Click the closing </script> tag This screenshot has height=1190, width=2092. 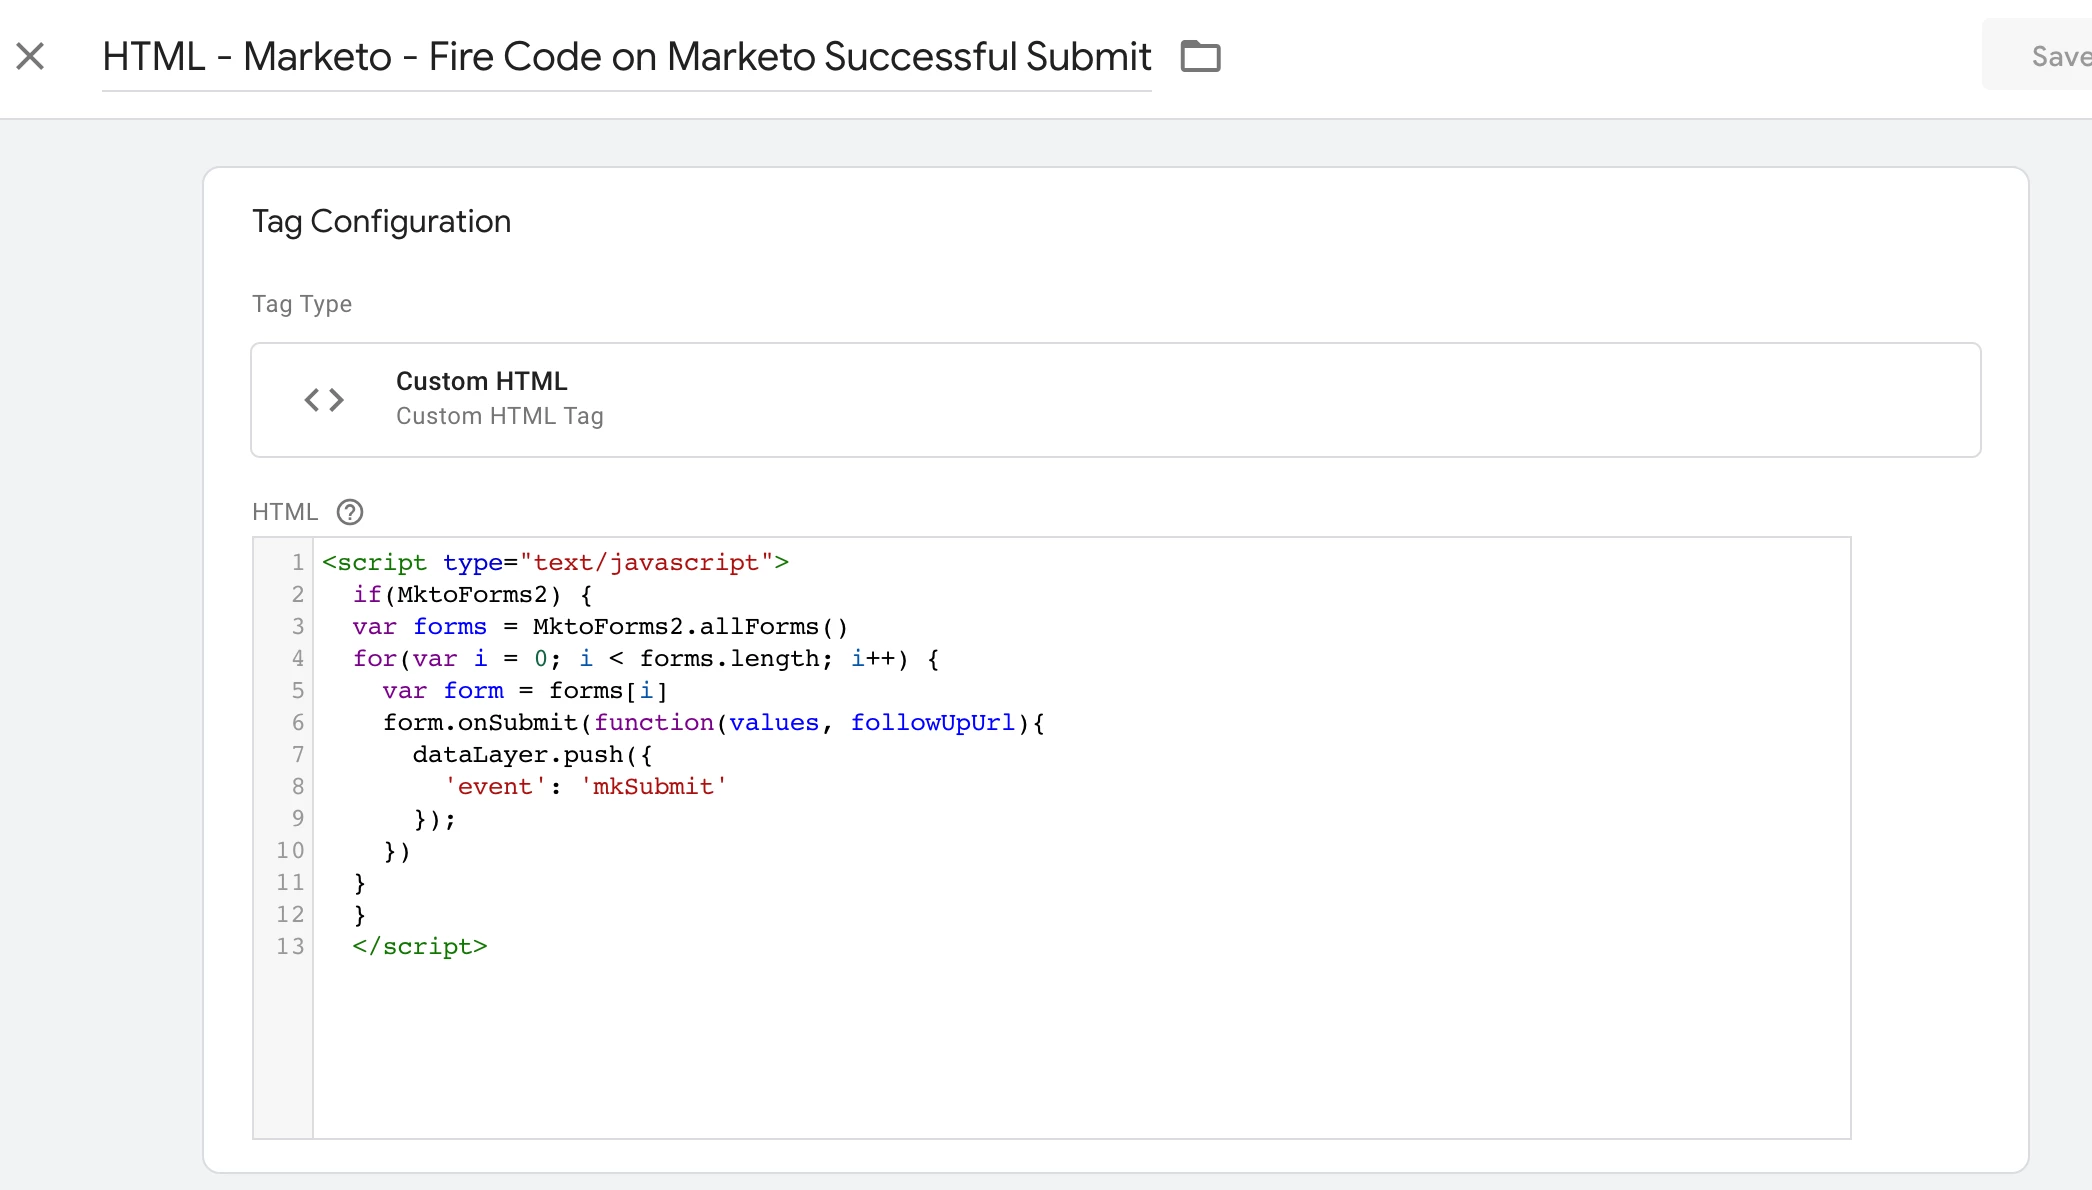420,947
